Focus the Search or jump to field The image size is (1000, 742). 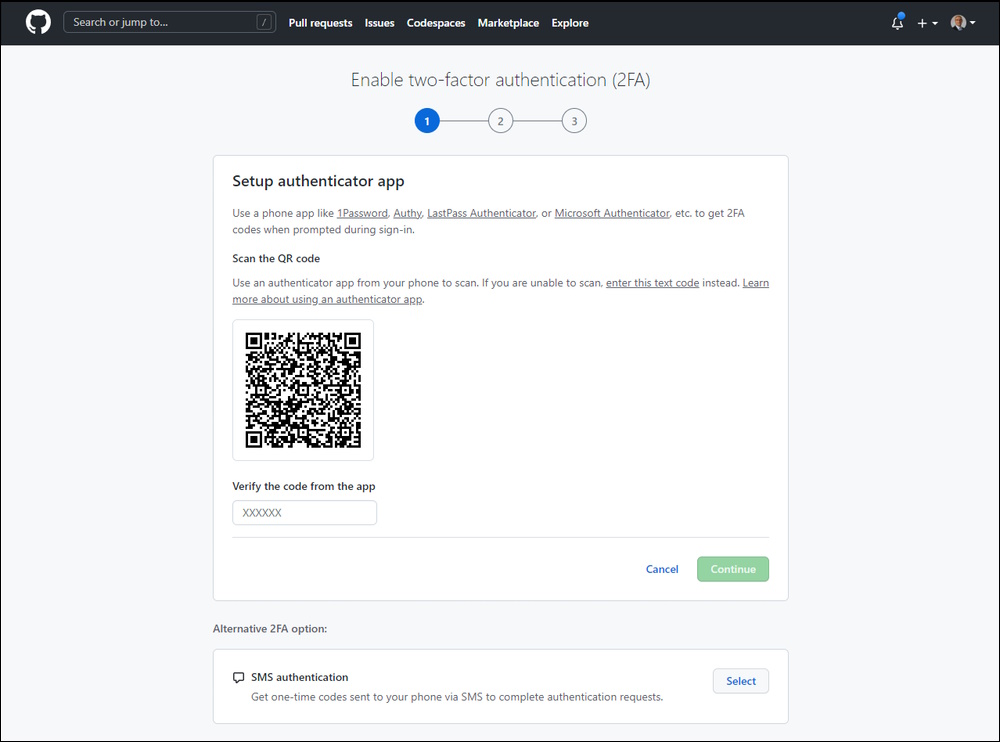pyautogui.click(x=170, y=22)
